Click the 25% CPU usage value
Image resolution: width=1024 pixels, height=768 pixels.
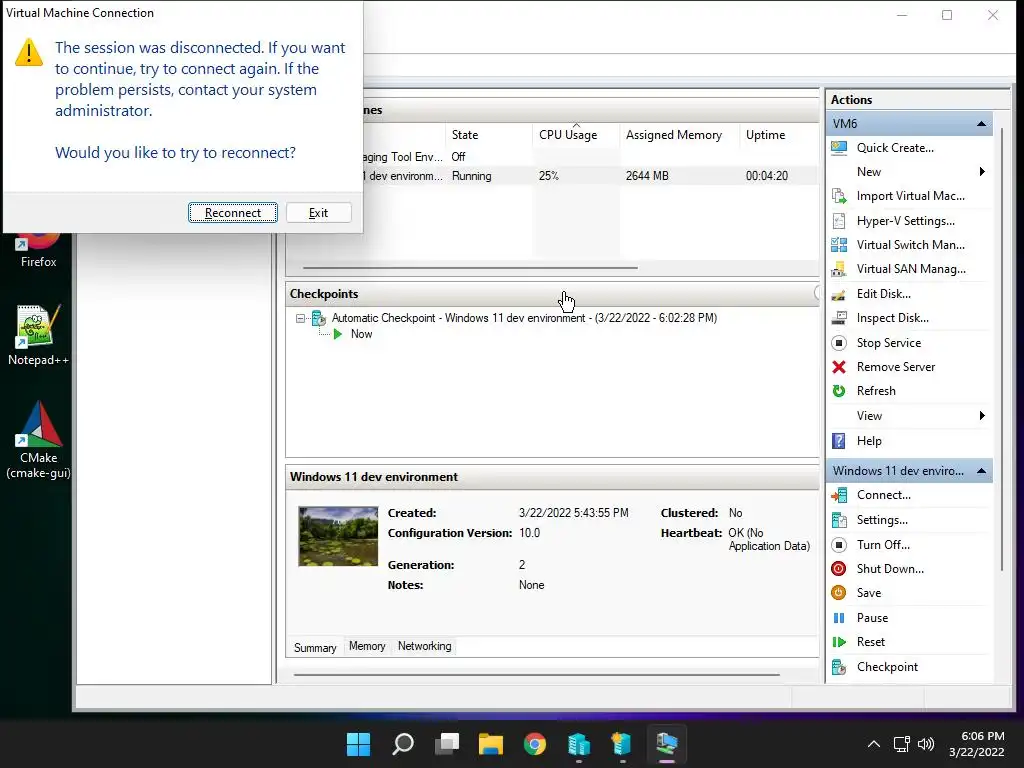[x=549, y=176]
